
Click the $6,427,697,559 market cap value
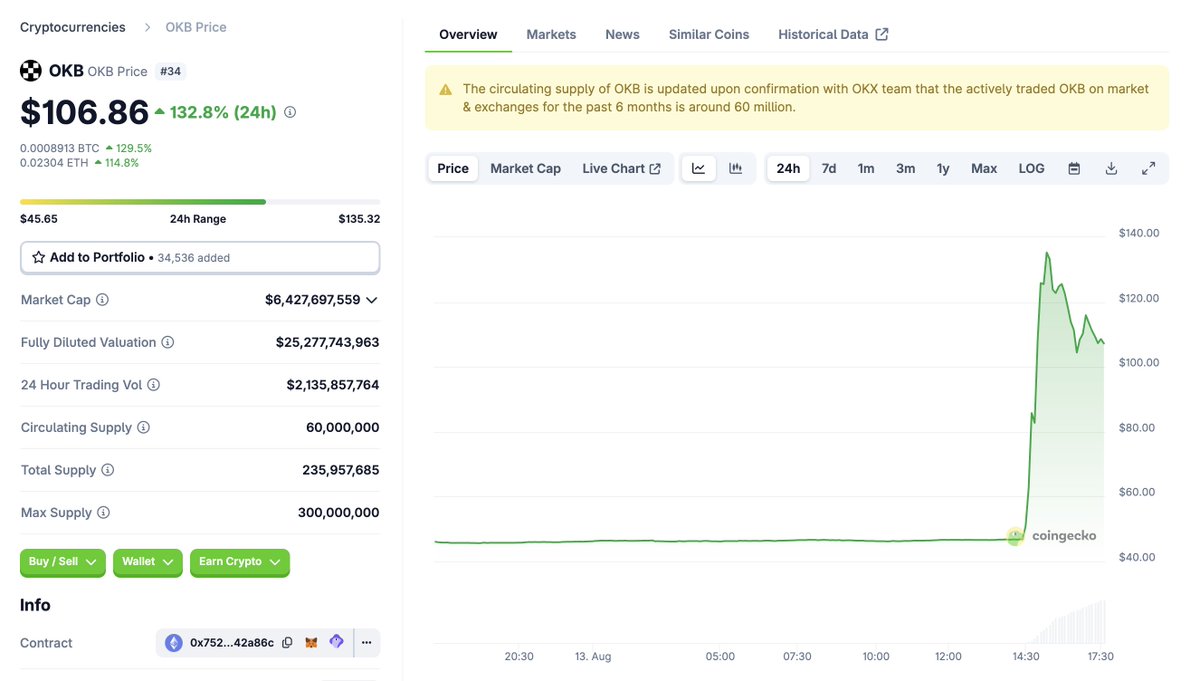pyautogui.click(x=313, y=300)
